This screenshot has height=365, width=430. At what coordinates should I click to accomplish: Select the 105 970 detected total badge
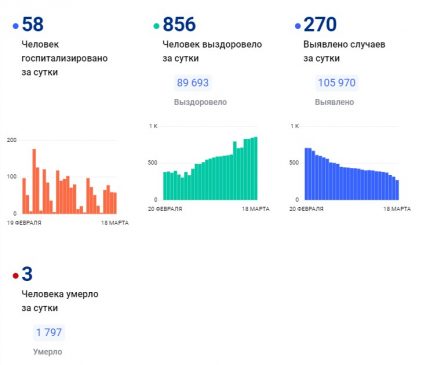337,83
